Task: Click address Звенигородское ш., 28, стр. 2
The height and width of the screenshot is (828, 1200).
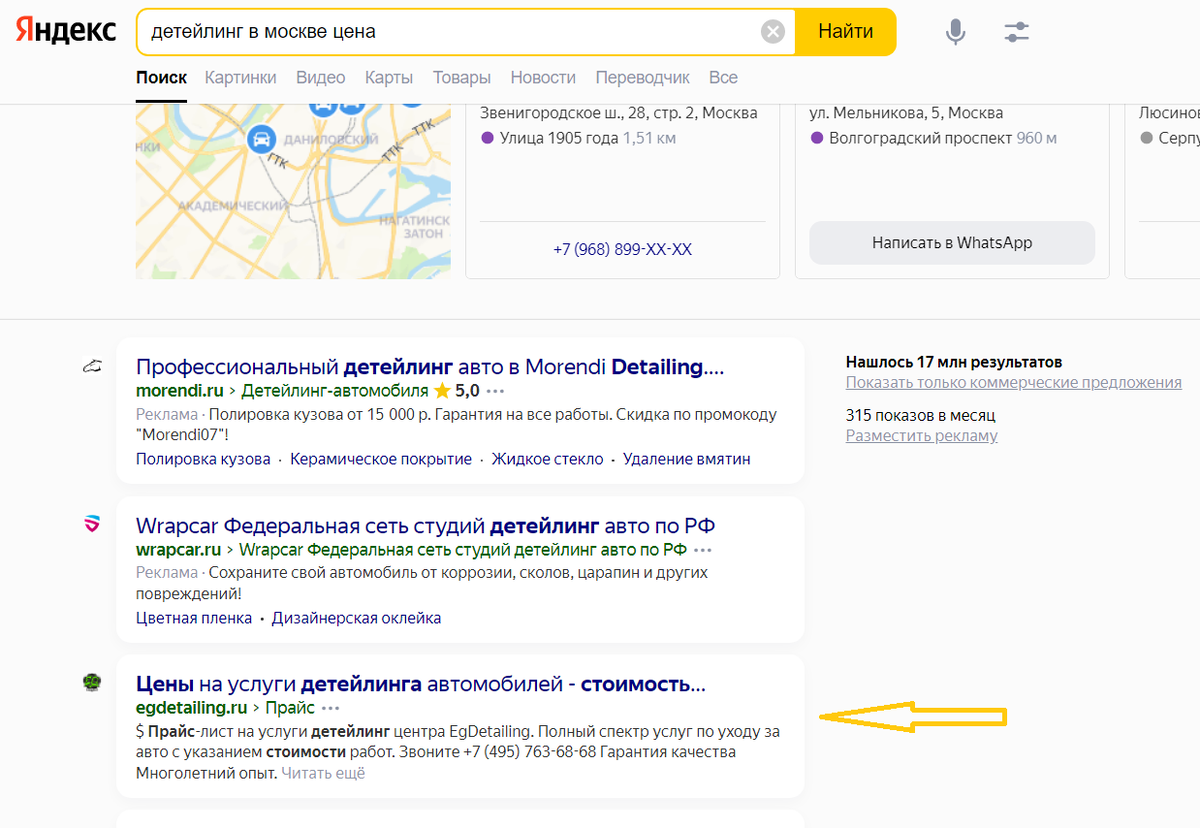Action: pos(619,113)
